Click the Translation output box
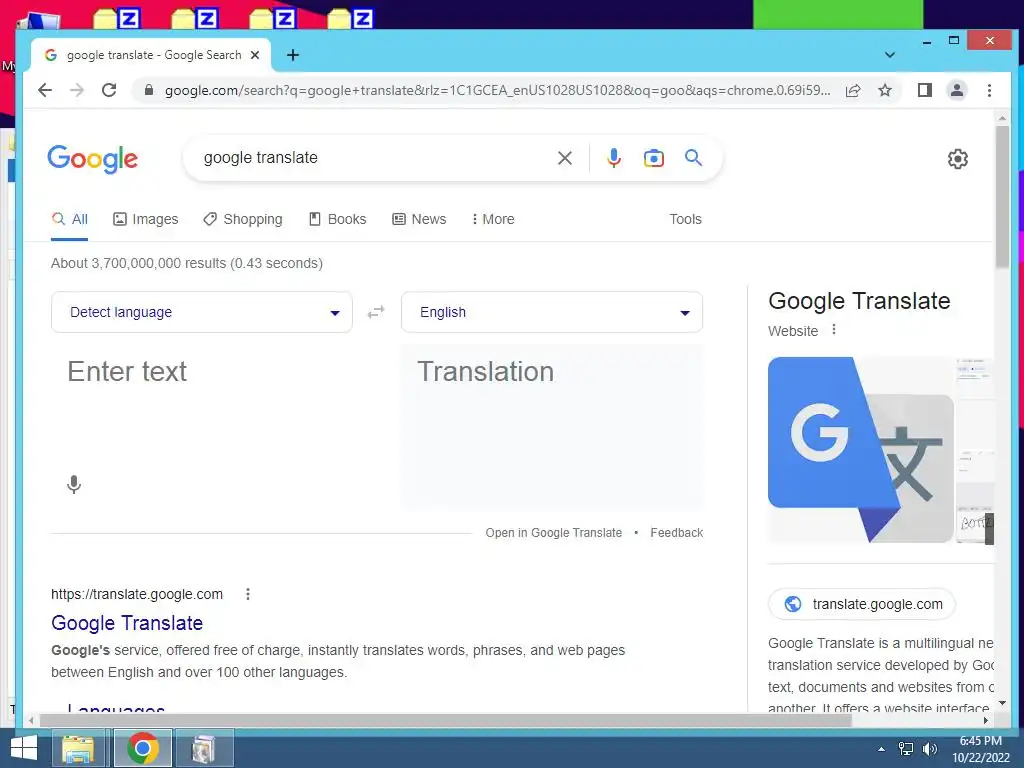Screen dimensions: 1024x768 pos(552,426)
